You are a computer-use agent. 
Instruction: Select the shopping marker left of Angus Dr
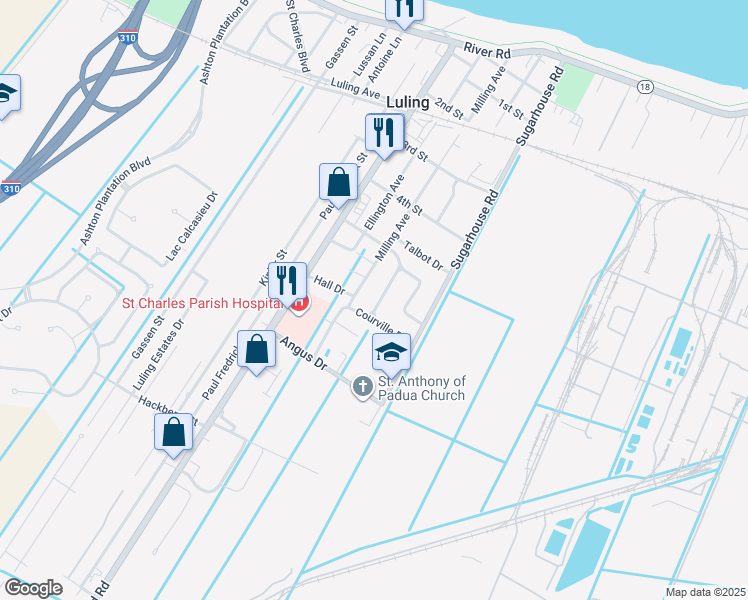tap(257, 350)
